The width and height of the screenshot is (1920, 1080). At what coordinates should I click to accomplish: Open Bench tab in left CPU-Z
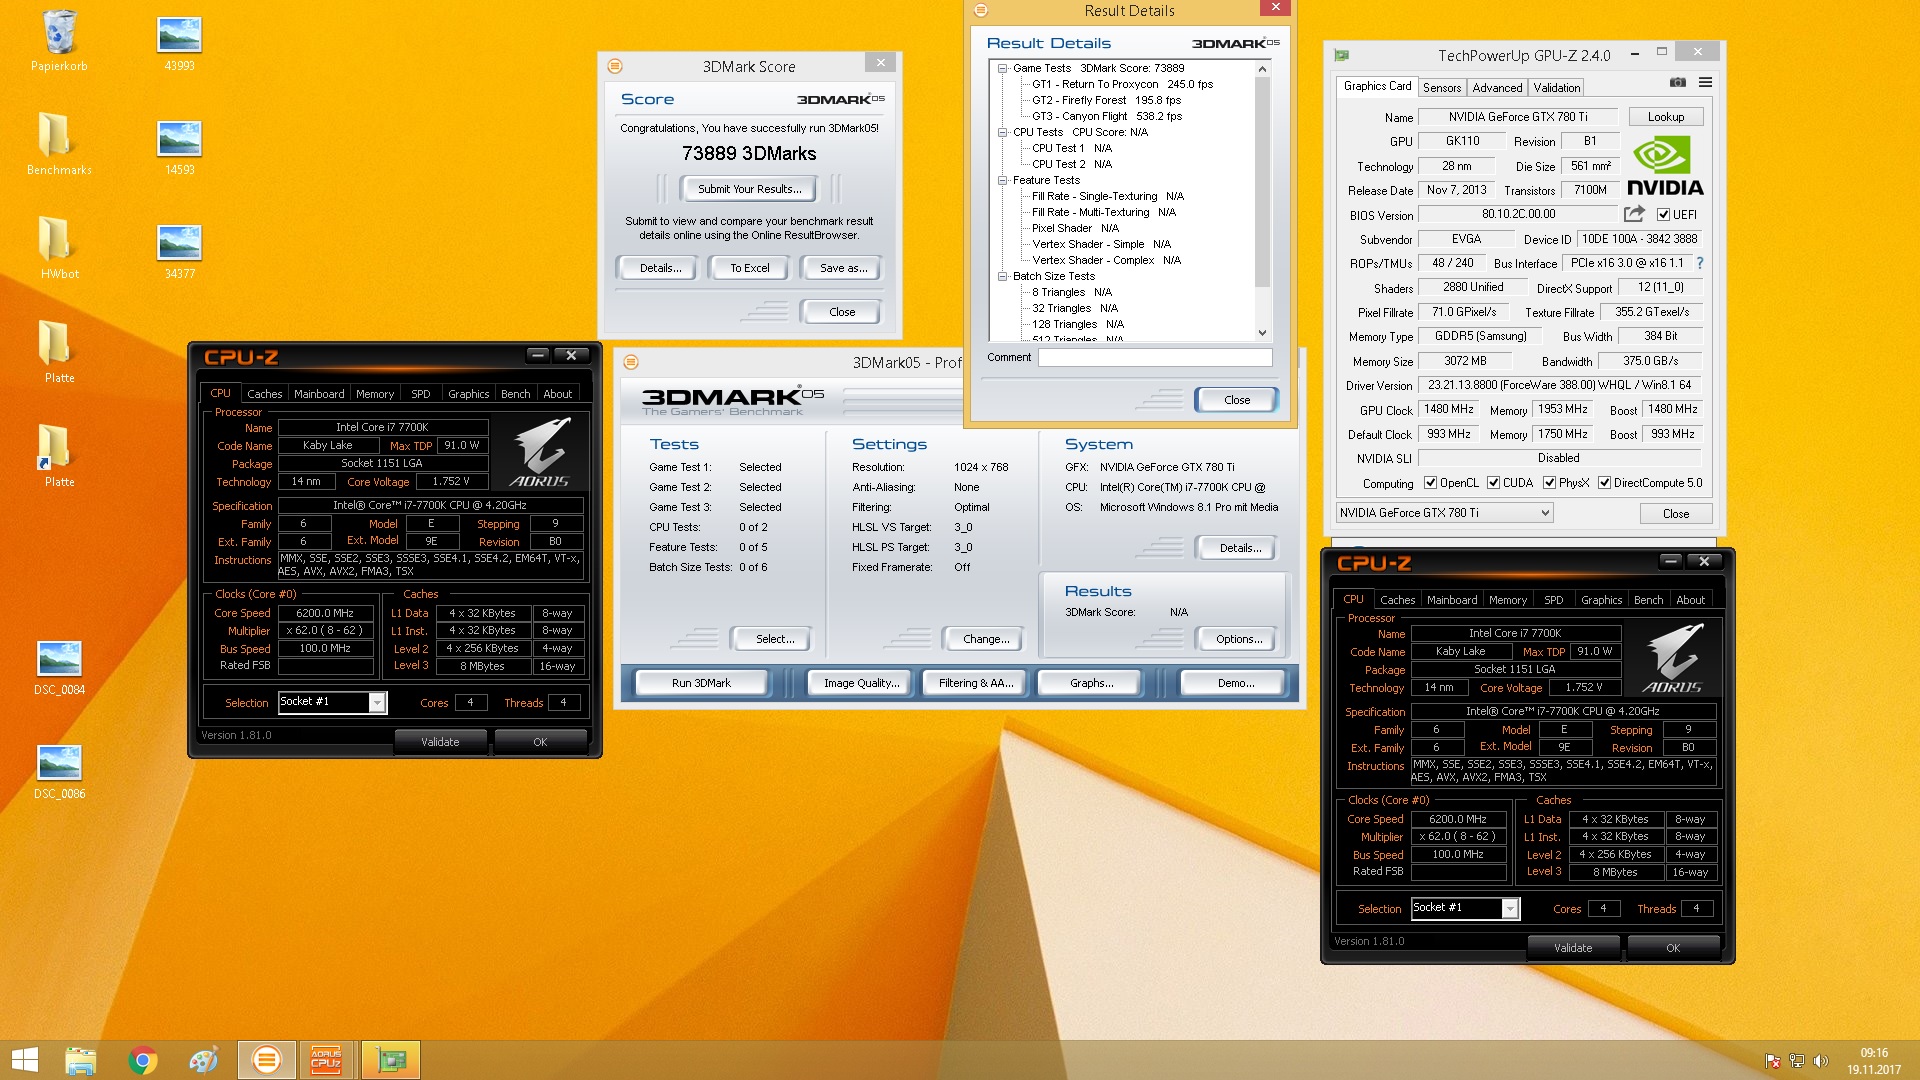point(516,394)
